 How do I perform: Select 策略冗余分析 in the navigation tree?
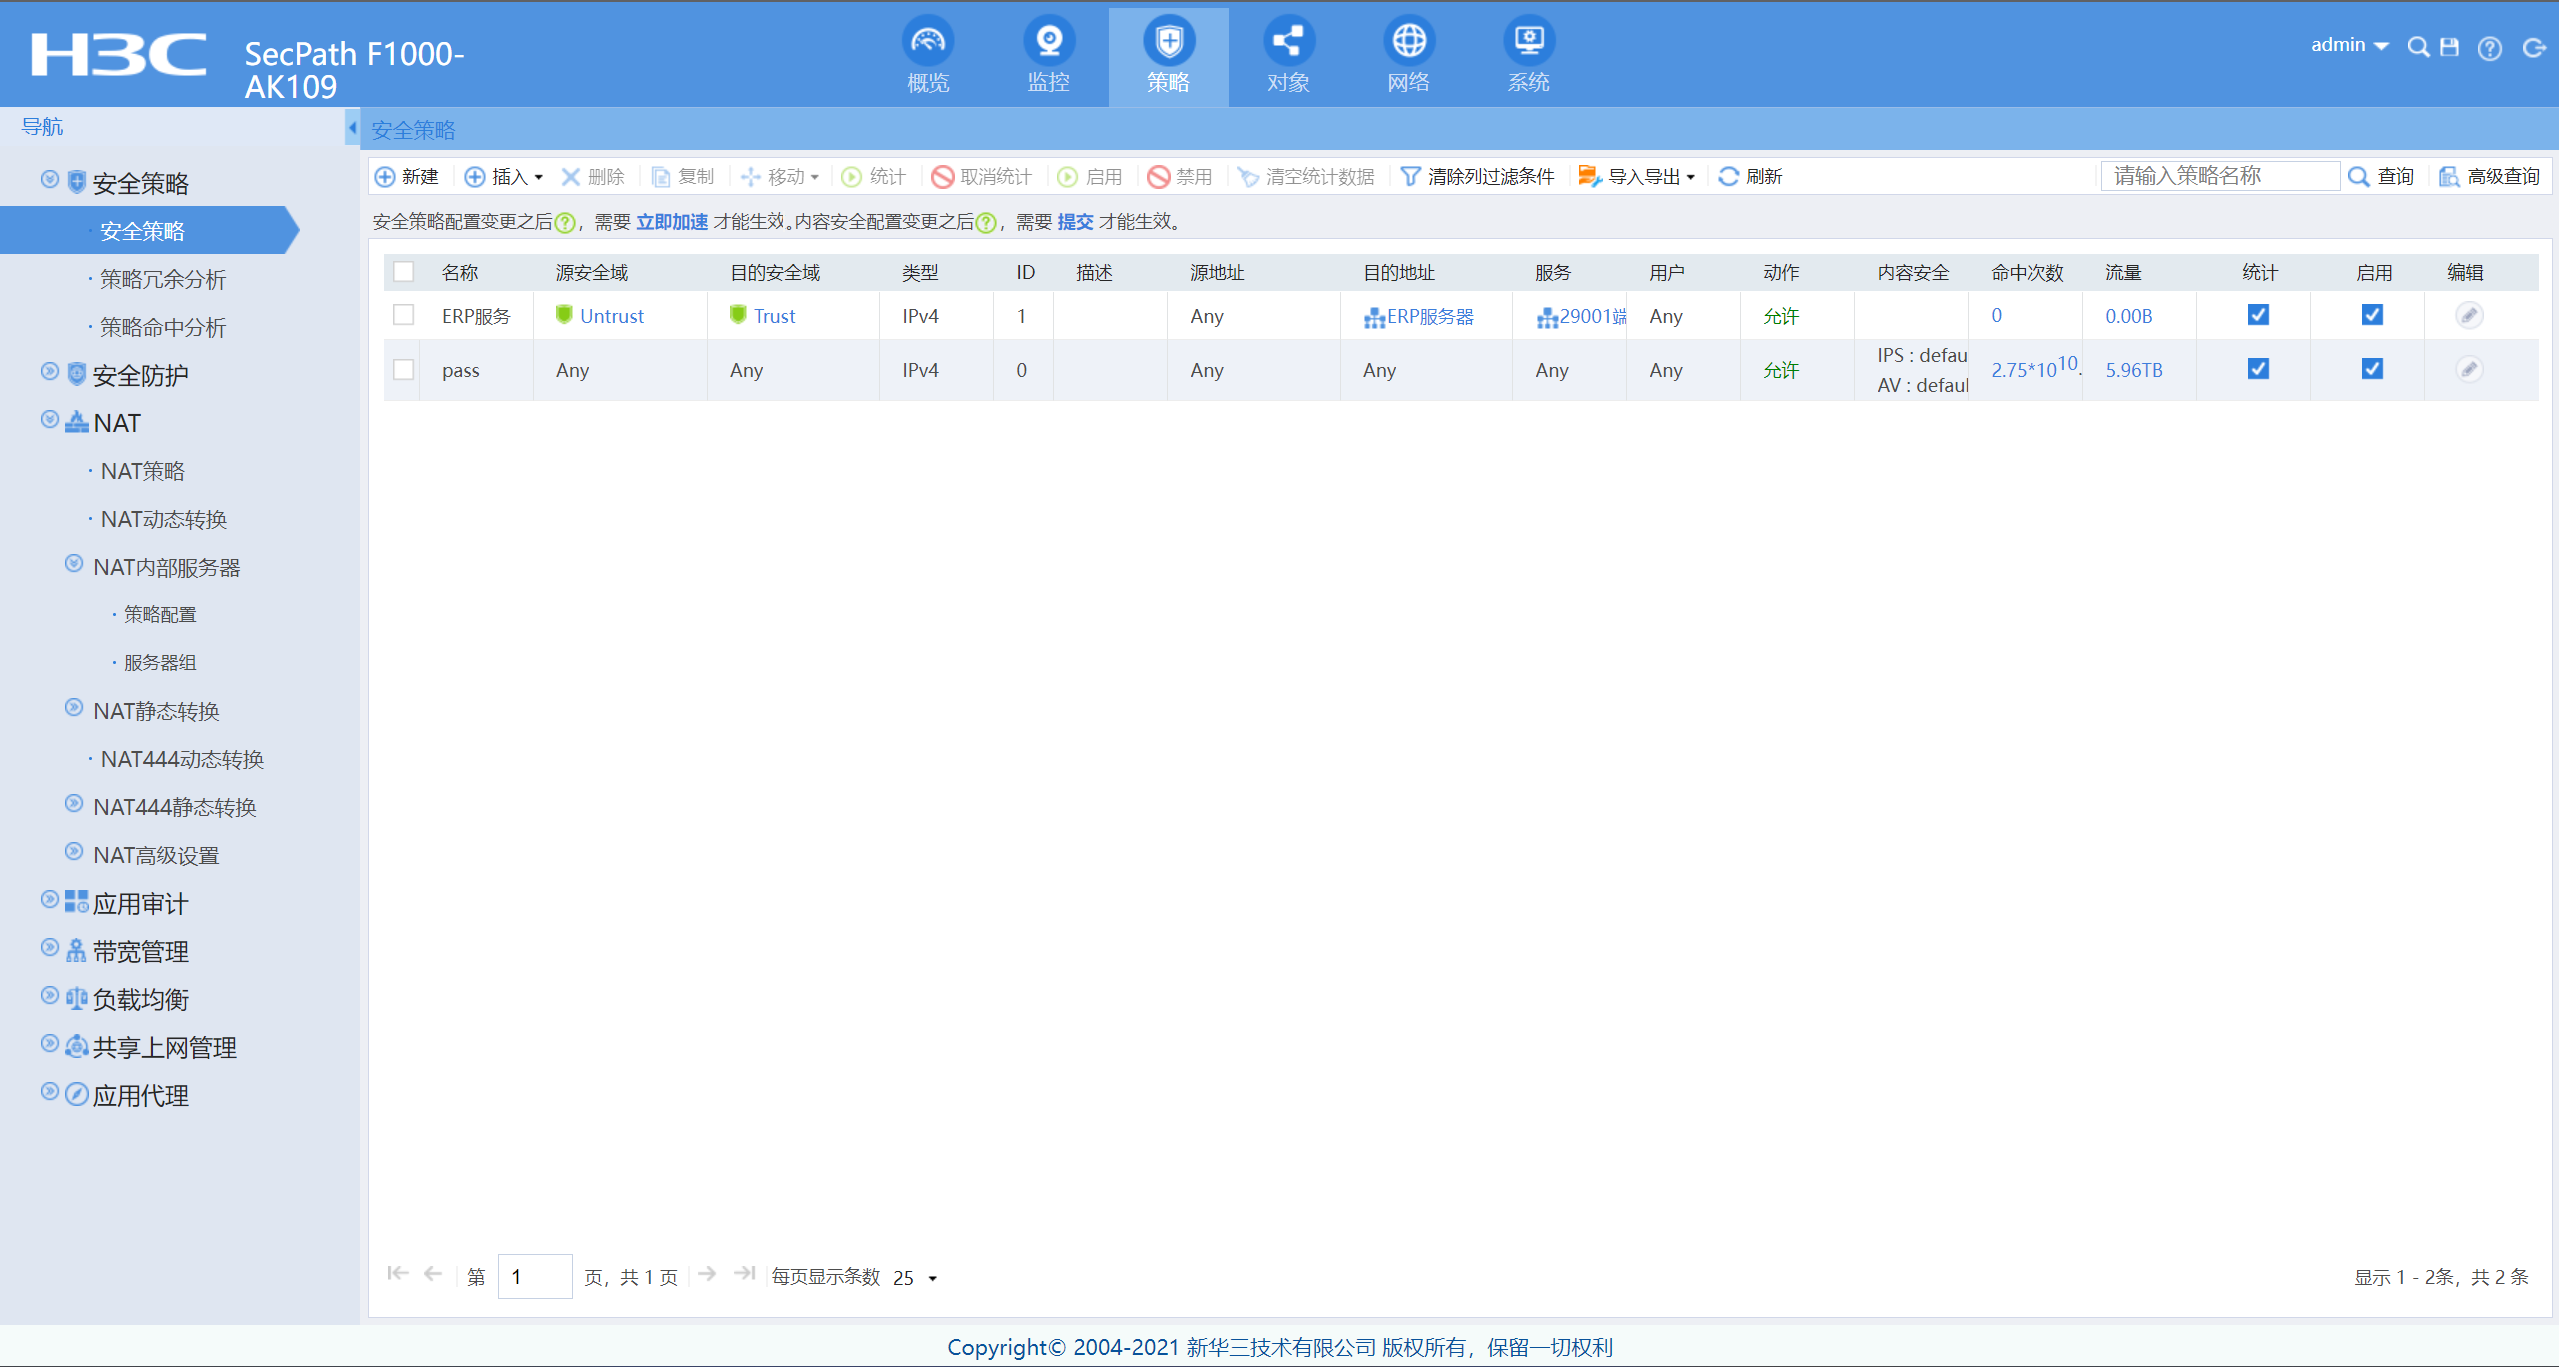coord(163,279)
